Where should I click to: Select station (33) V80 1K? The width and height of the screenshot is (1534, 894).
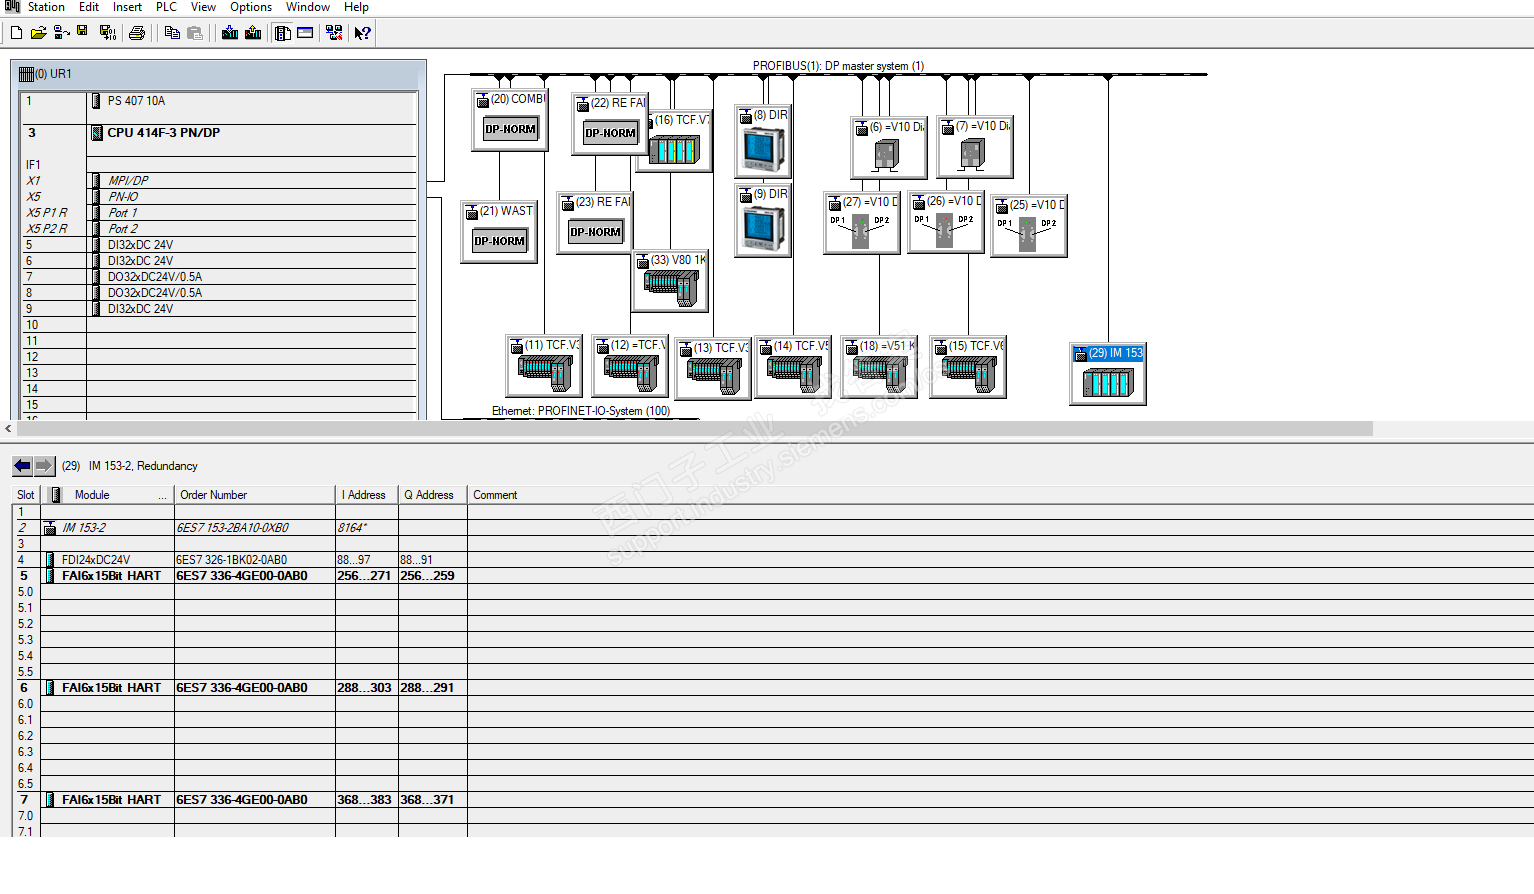pos(670,281)
